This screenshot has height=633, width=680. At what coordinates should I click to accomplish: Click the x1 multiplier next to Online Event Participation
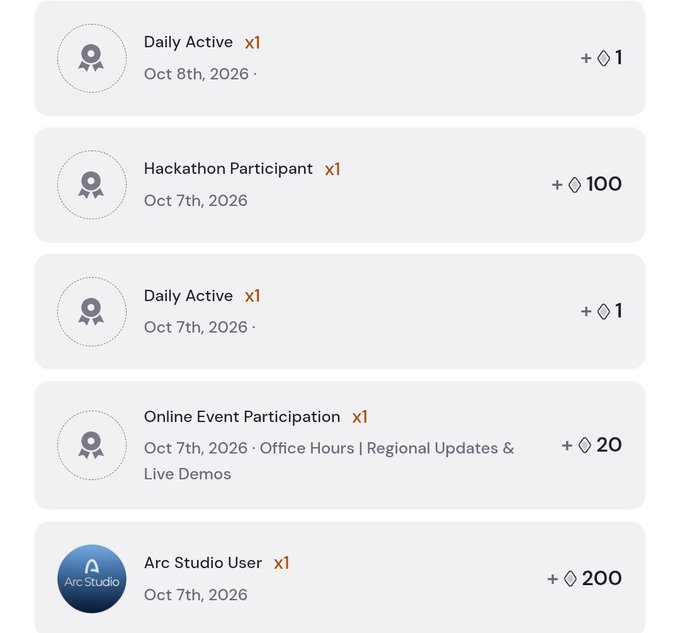[360, 418]
